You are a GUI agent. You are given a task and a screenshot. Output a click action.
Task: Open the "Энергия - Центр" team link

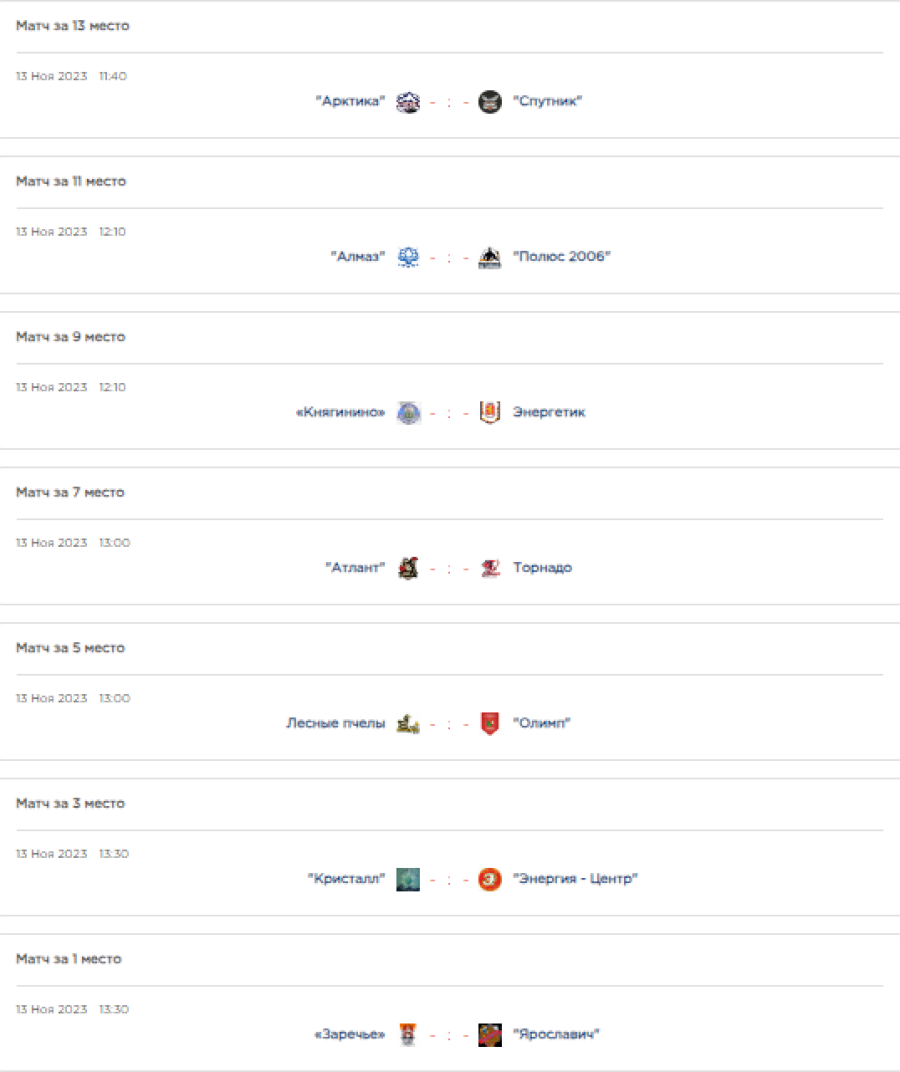pos(575,879)
